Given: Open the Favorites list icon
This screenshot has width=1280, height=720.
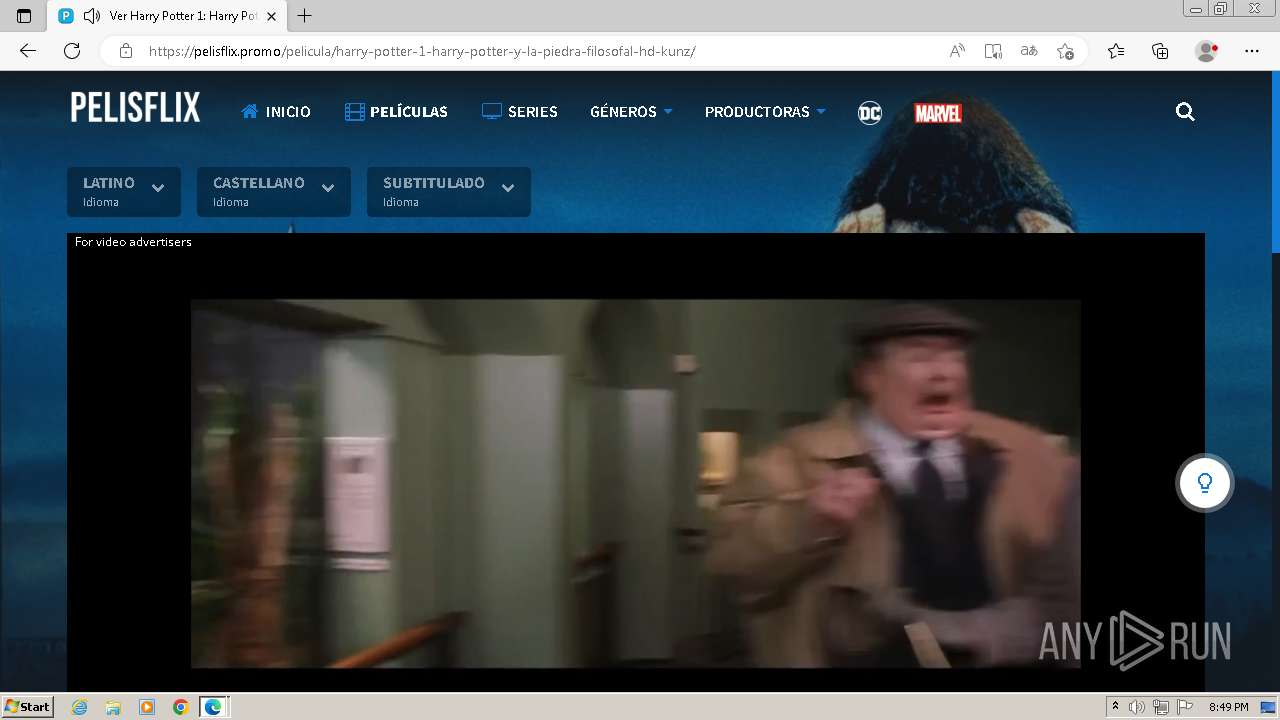Looking at the screenshot, I should [1116, 51].
